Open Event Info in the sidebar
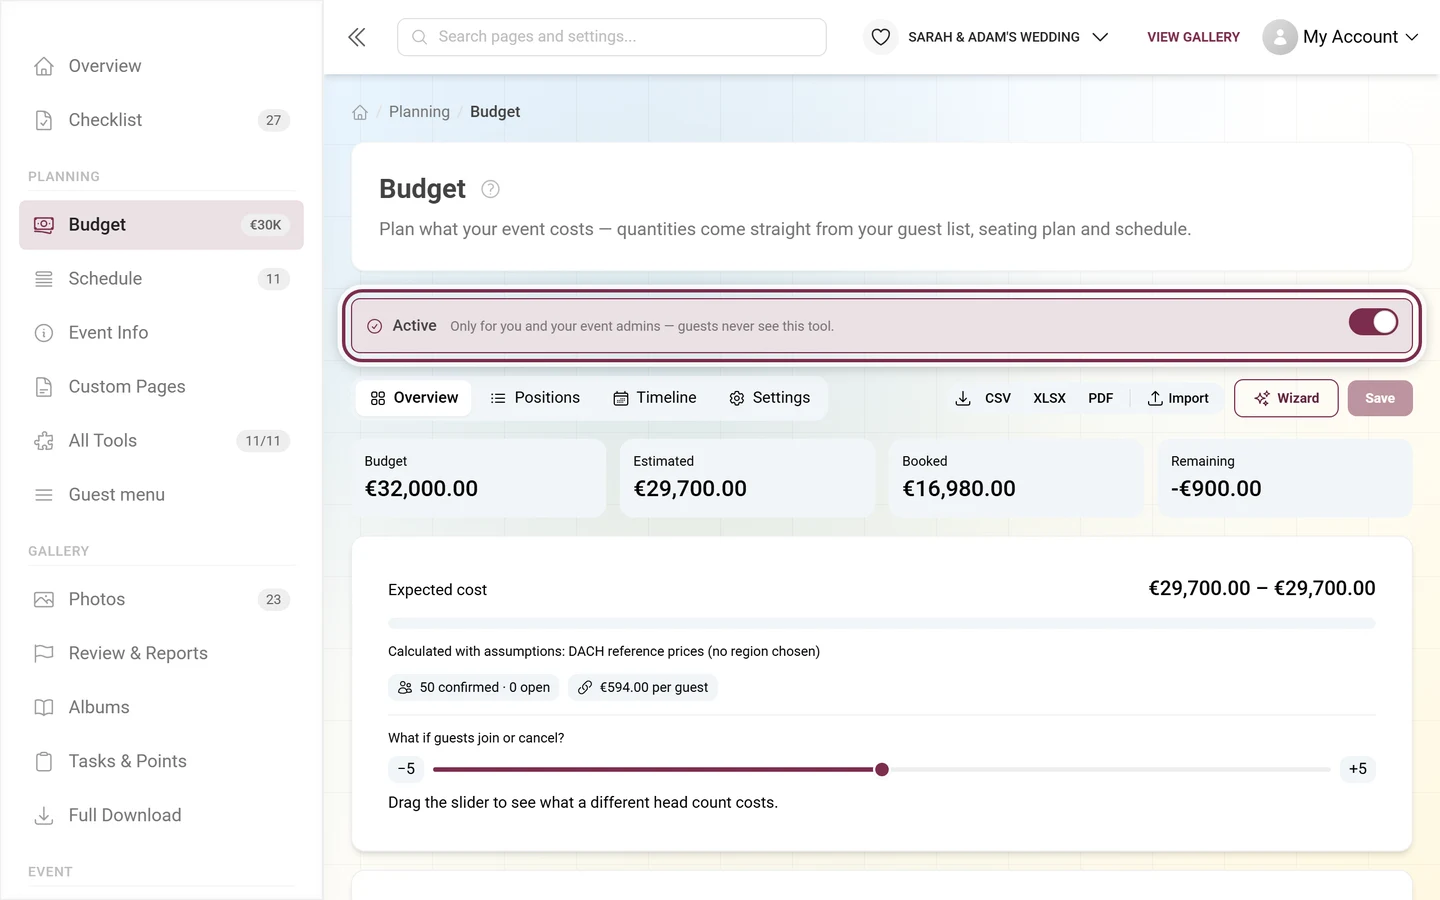Viewport: 1440px width, 900px height. [161, 333]
